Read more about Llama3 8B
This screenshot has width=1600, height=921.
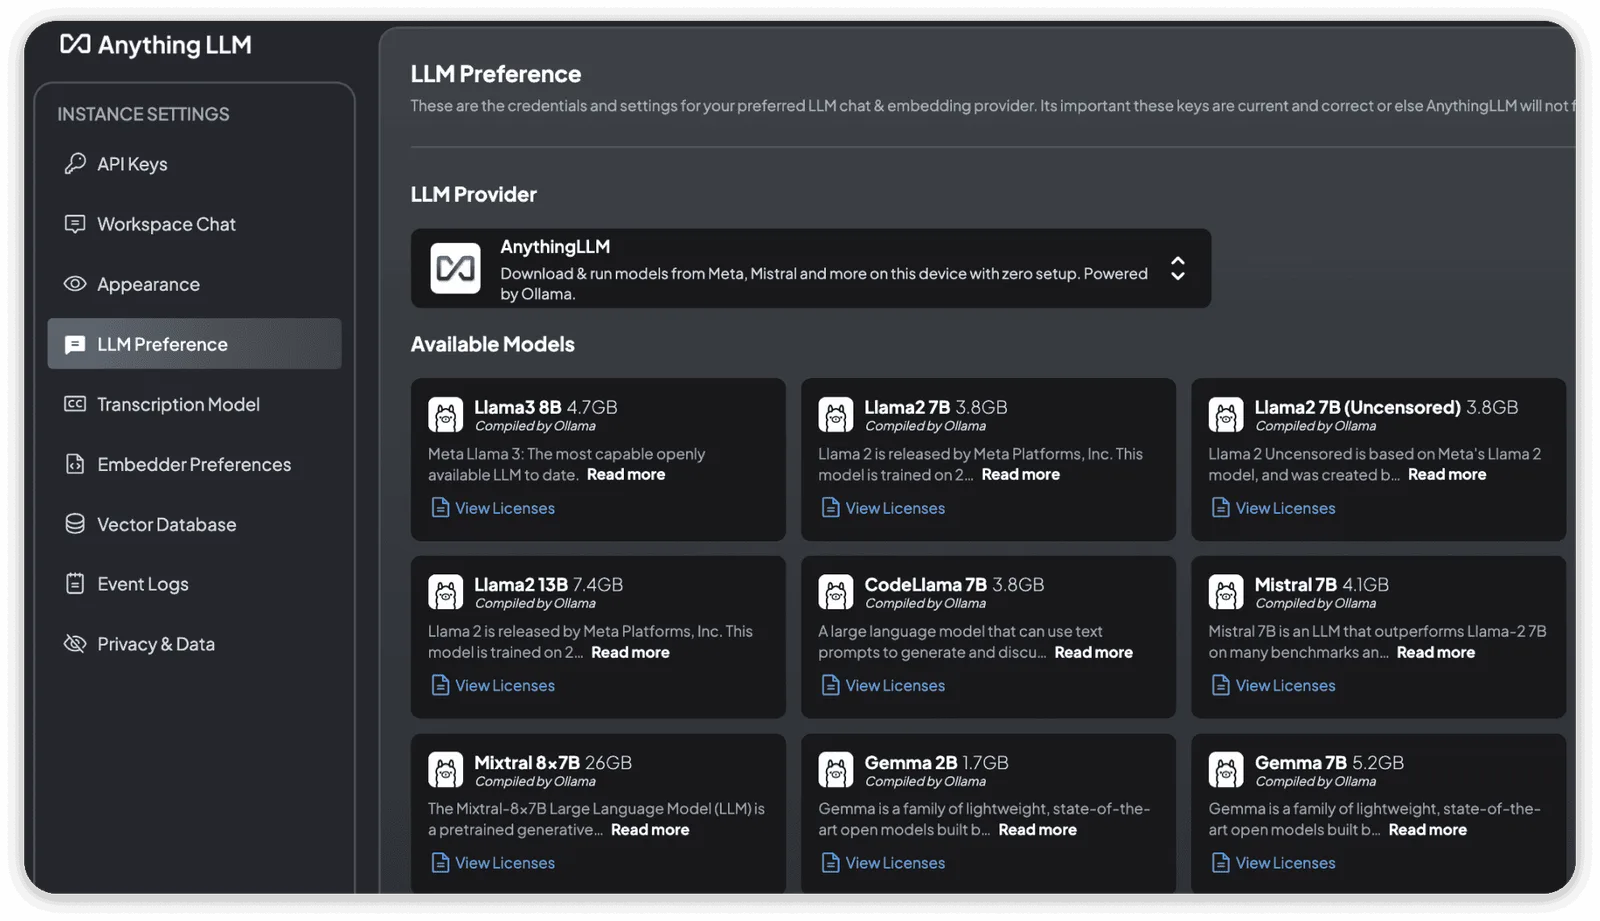point(626,475)
